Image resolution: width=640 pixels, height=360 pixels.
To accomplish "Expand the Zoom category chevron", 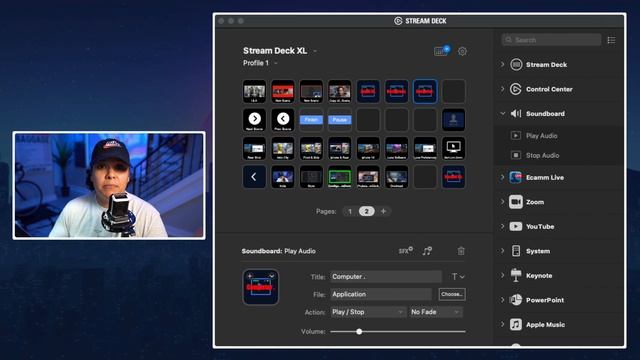I will (x=502, y=202).
